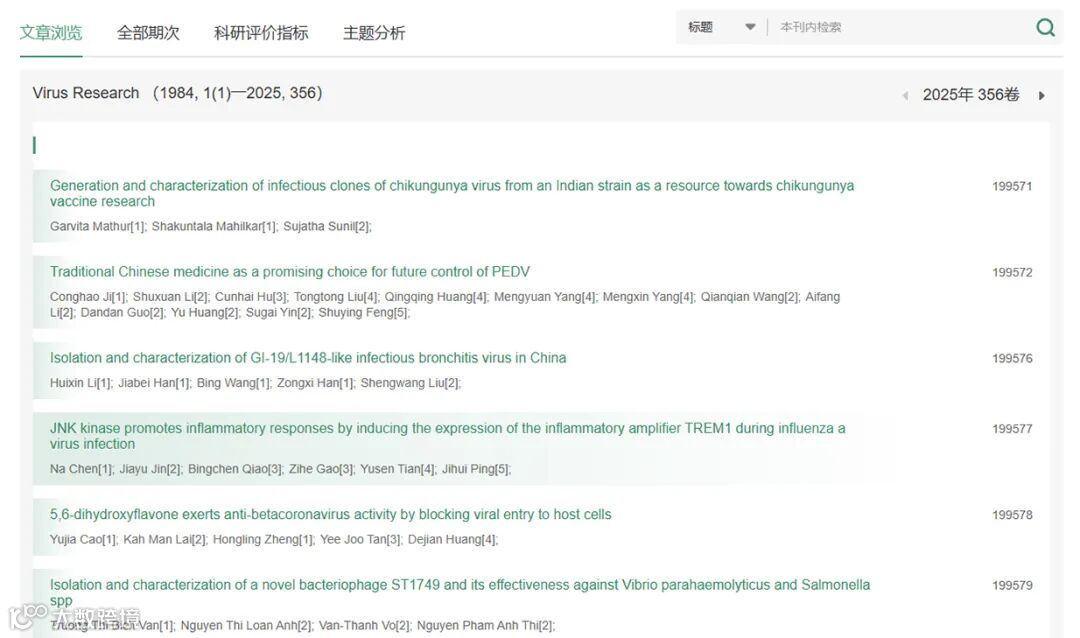Go to previous volume arrow

(905, 96)
